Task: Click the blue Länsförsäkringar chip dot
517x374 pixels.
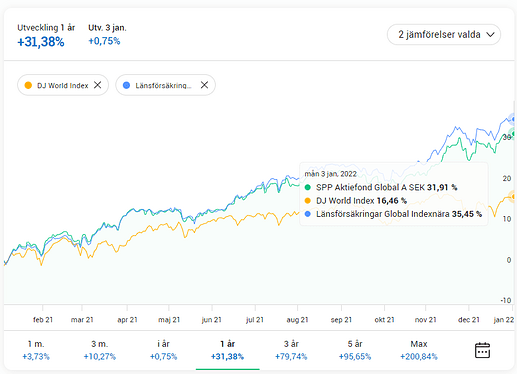Action: click(x=126, y=85)
